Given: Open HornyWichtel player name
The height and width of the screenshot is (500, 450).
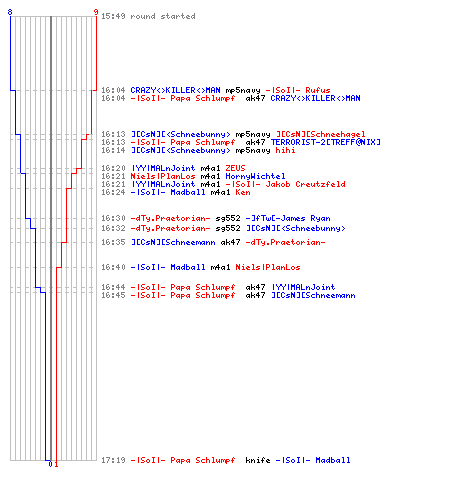Looking at the screenshot, I should point(255,176).
